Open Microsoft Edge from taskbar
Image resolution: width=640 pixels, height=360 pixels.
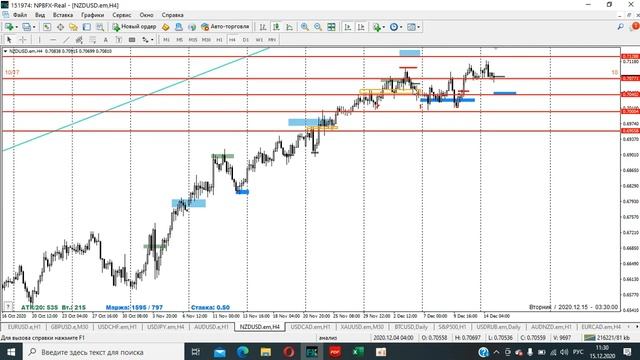[242, 352]
